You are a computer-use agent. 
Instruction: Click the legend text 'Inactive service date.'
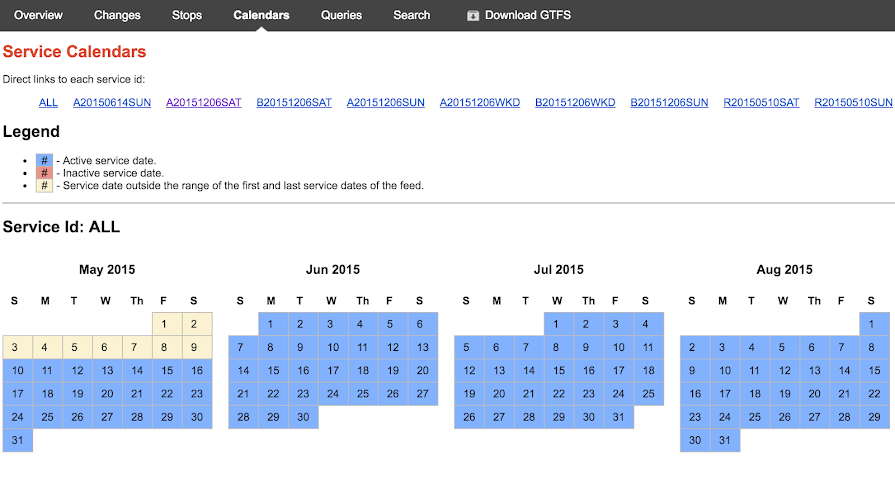(x=113, y=173)
